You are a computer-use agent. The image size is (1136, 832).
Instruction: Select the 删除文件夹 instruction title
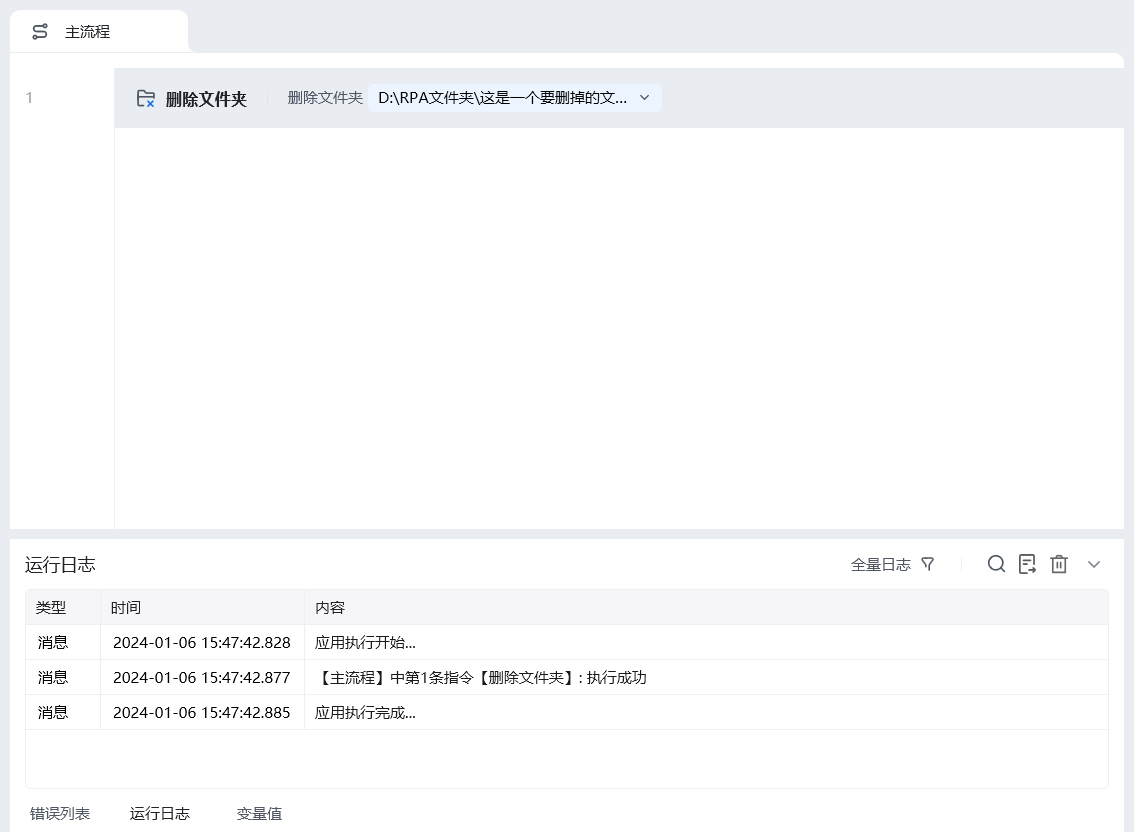coord(206,99)
